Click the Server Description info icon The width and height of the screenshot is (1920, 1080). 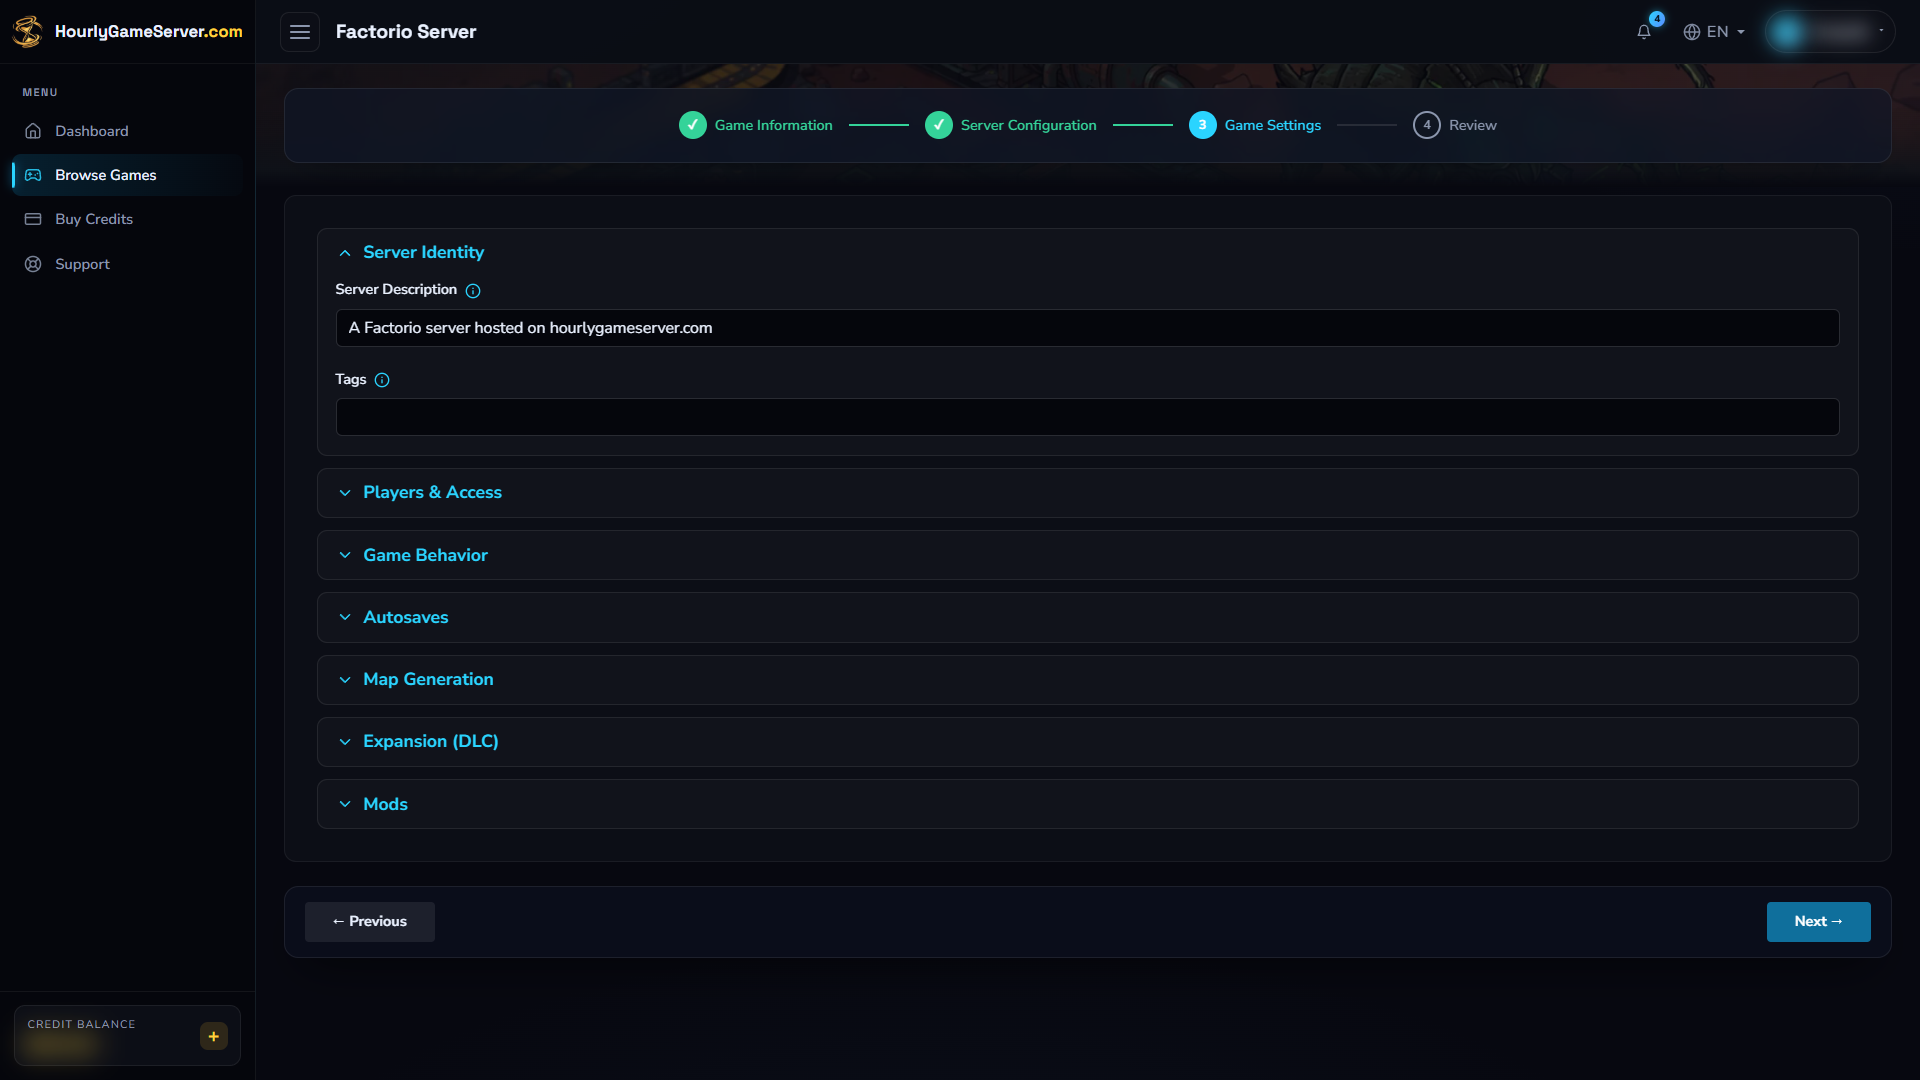click(x=473, y=291)
